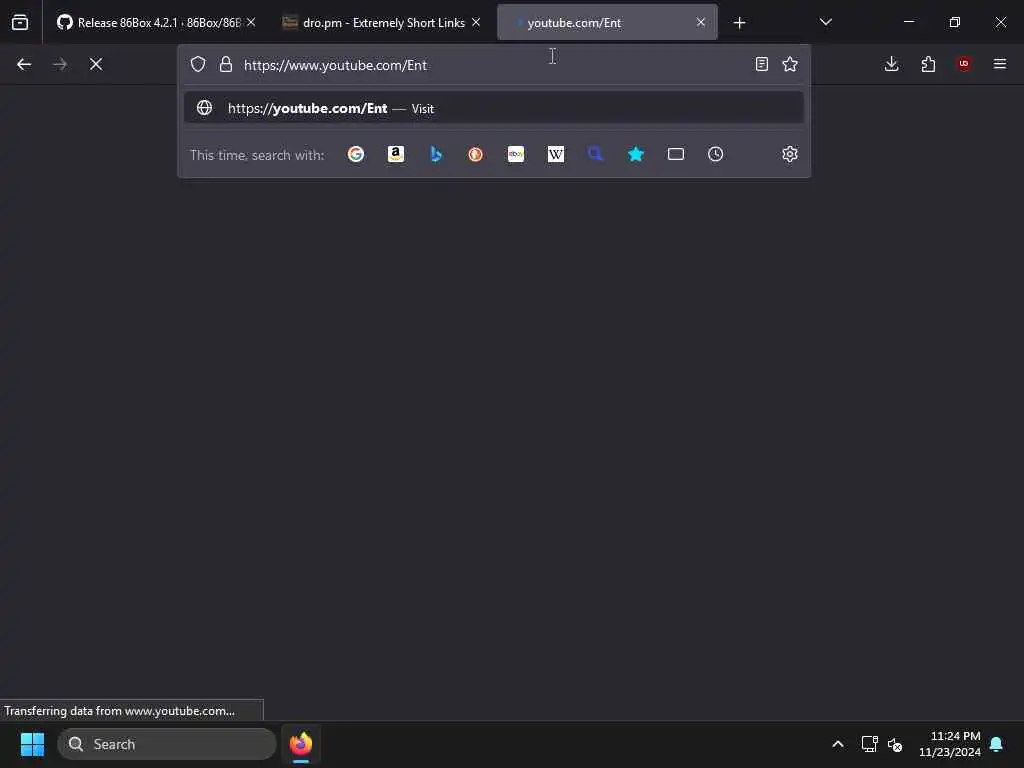This screenshot has height=768, width=1024.
Task: Stop loading the page
Action: click(x=96, y=64)
